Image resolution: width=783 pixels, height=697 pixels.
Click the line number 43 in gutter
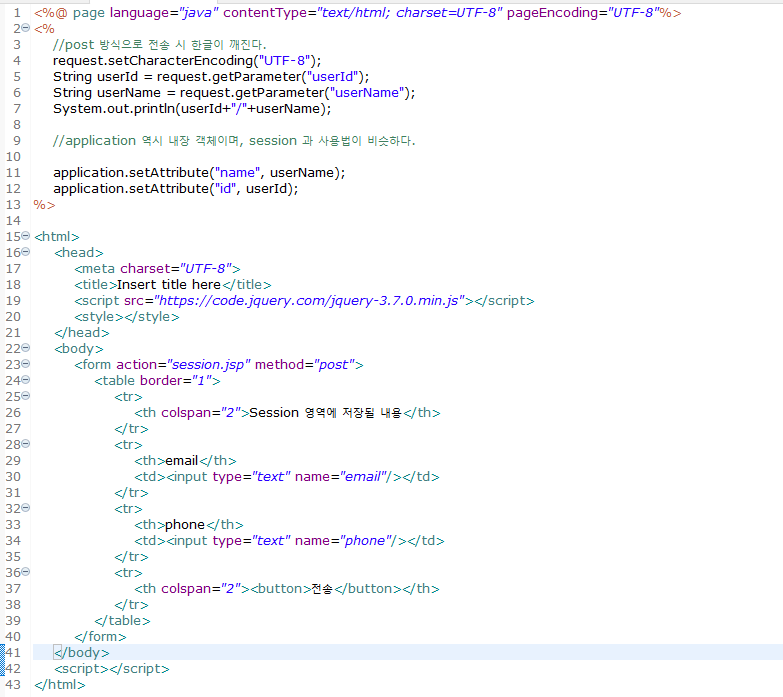tap(13, 685)
